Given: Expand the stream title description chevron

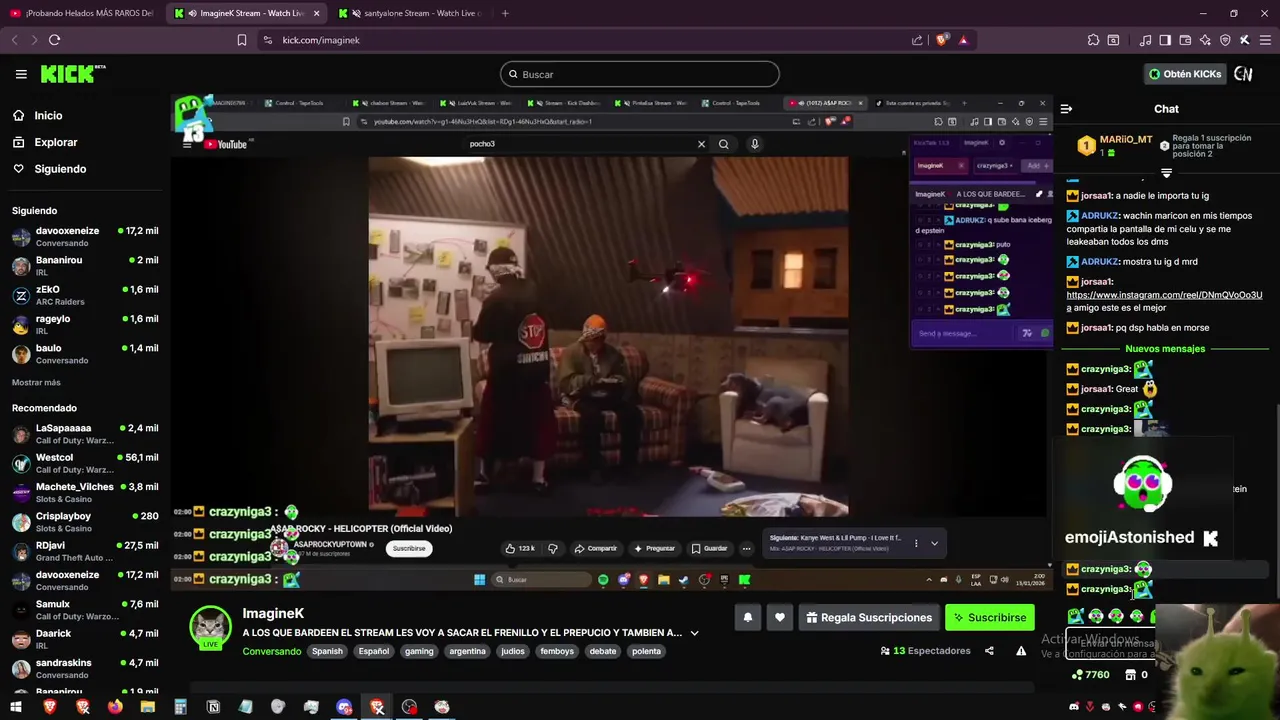Looking at the screenshot, I should pos(694,633).
